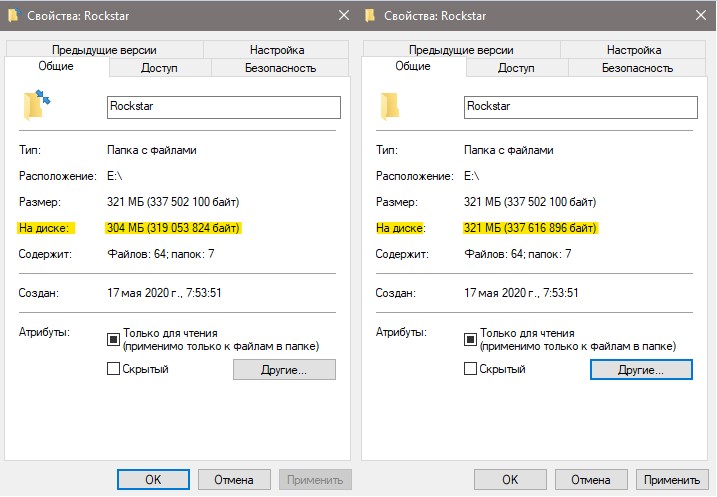
Task: Open Предыдущие версии tab in left window
Action: point(104,50)
